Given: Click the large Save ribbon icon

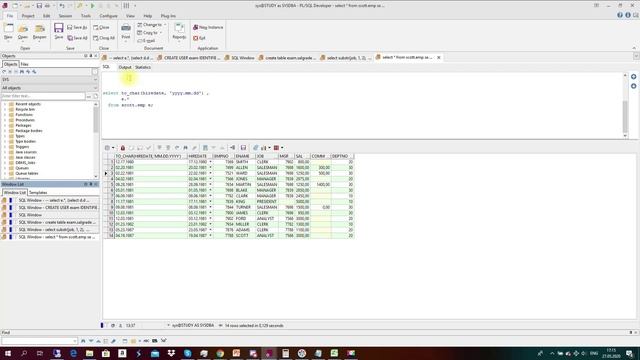Looking at the screenshot, I should [x=59, y=28].
